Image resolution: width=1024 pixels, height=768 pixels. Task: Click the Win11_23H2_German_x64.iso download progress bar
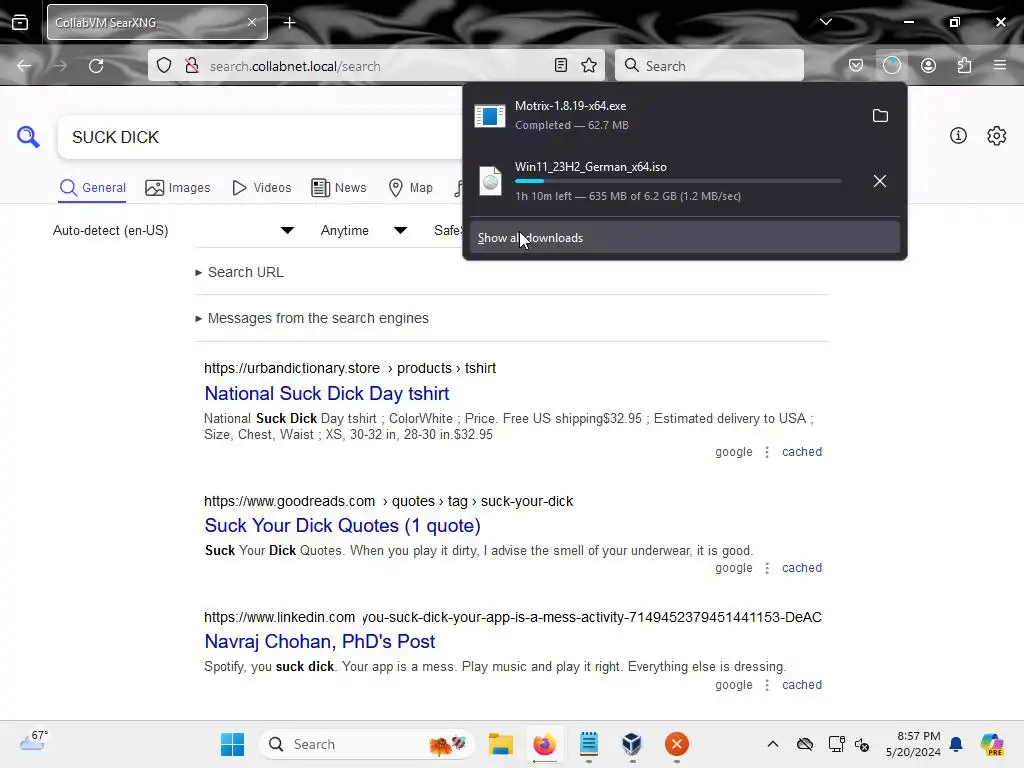click(678, 181)
